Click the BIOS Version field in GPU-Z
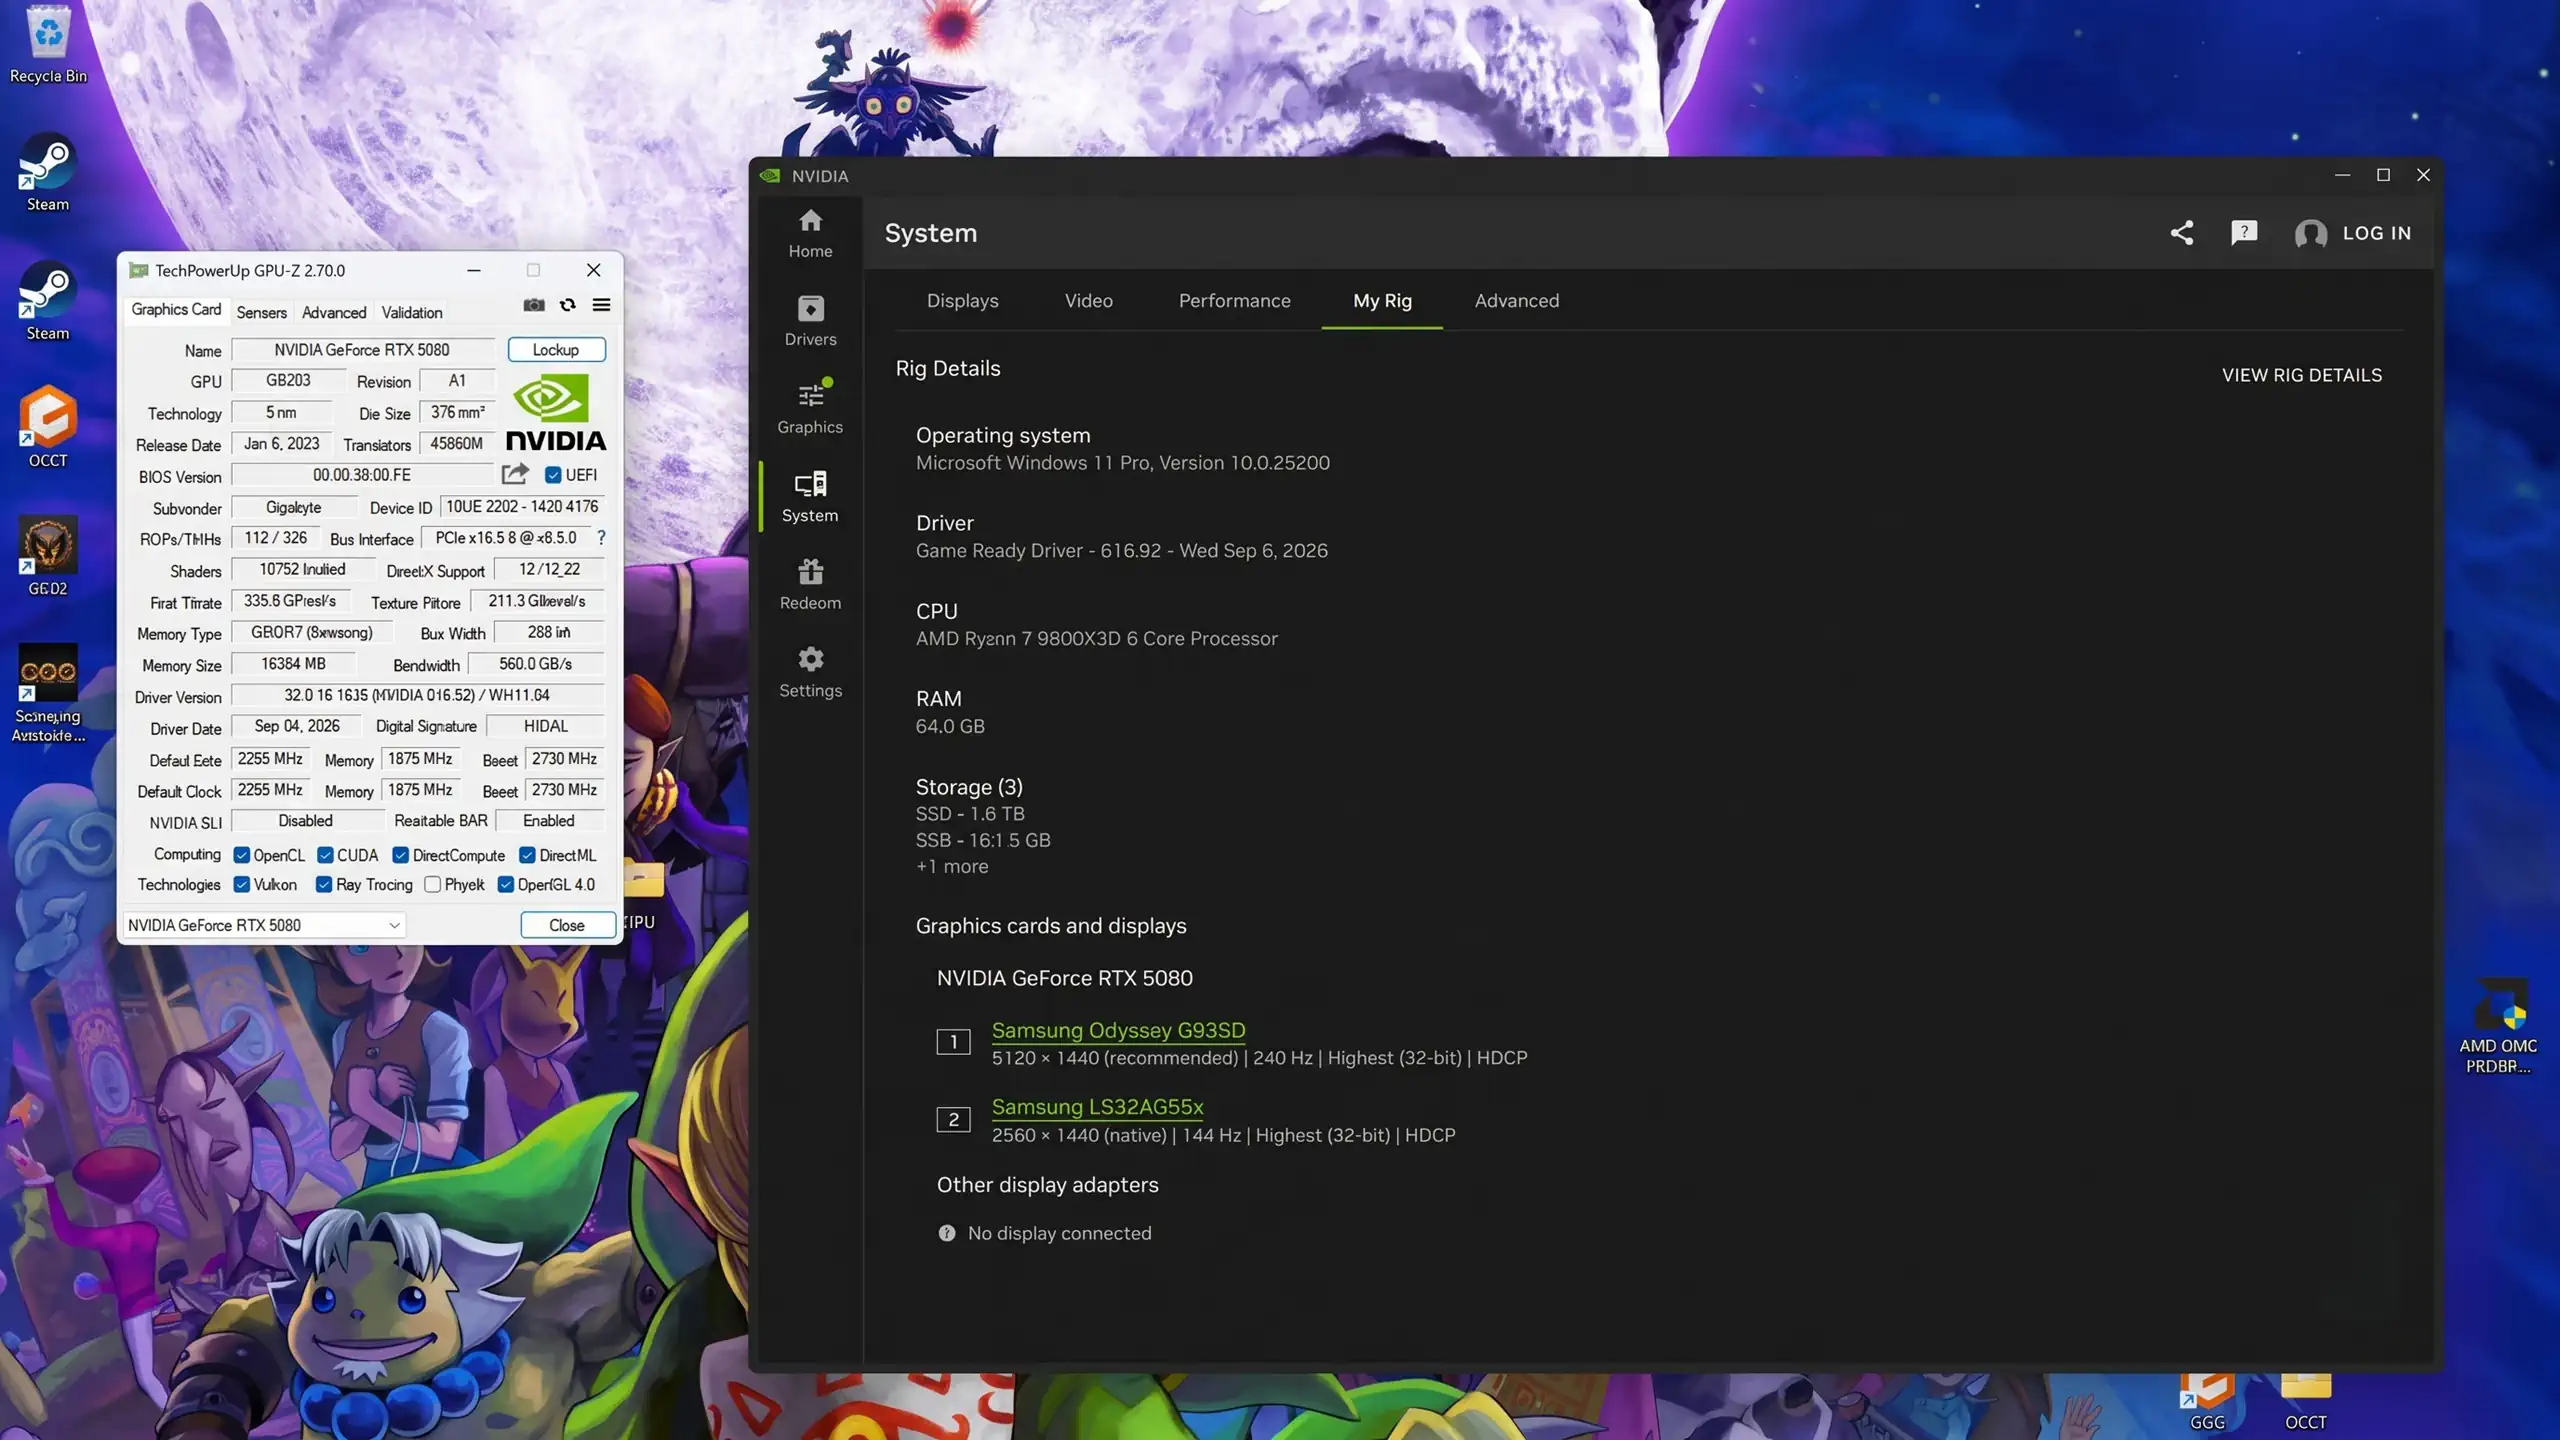The height and width of the screenshot is (1440, 2560). tap(362, 475)
